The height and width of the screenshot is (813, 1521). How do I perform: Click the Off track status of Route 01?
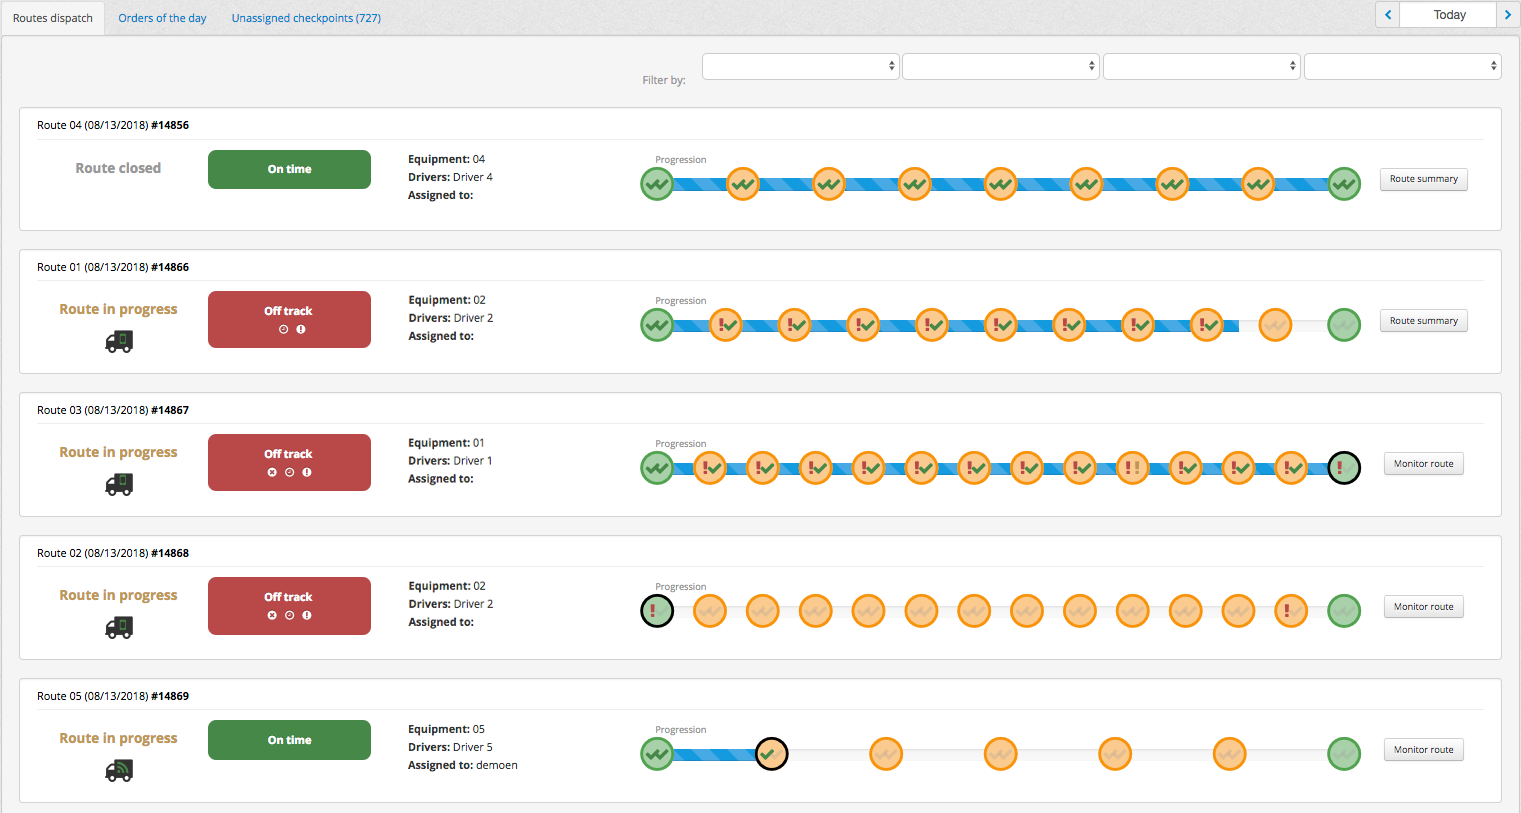pyautogui.click(x=289, y=319)
